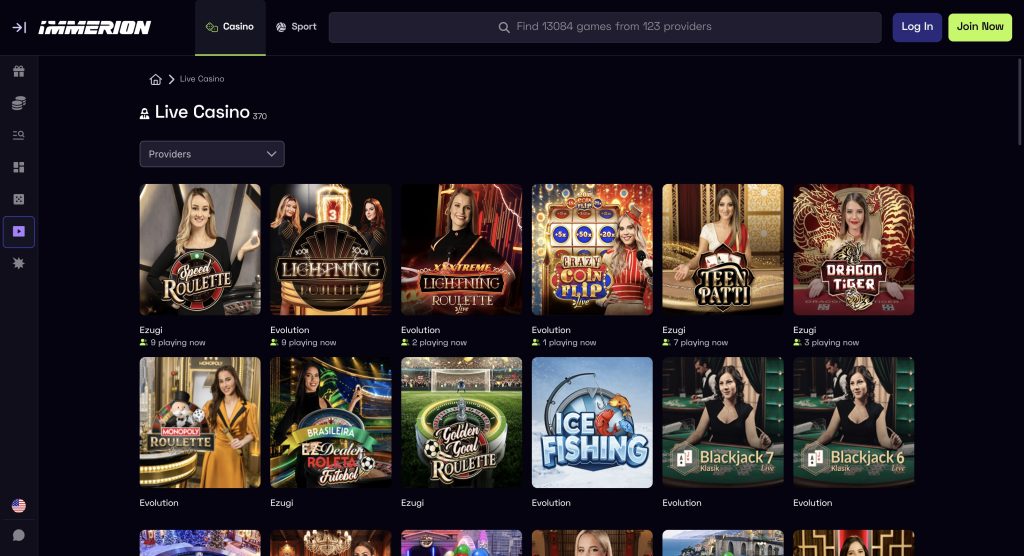The image size is (1024, 556).
Task: Open Blackjack 6 Klasik thumbnail
Action: coord(854,422)
